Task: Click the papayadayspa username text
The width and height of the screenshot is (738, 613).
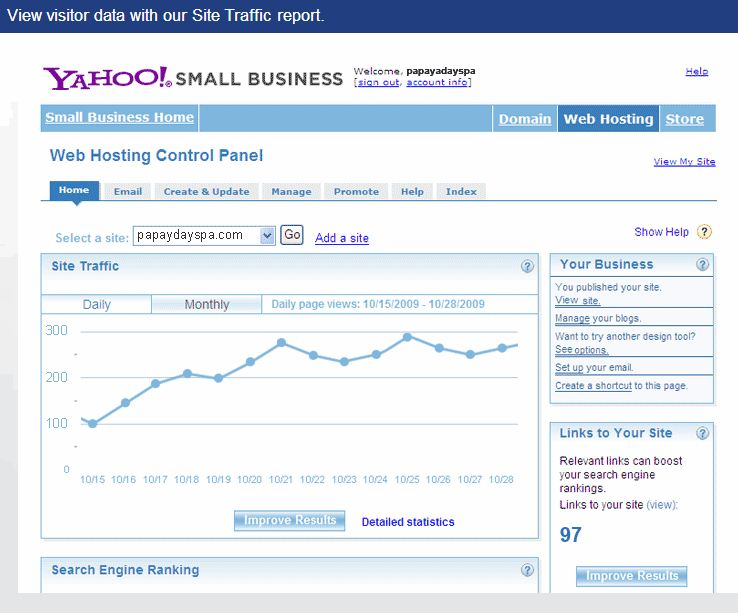Action: click(x=441, y=71)
